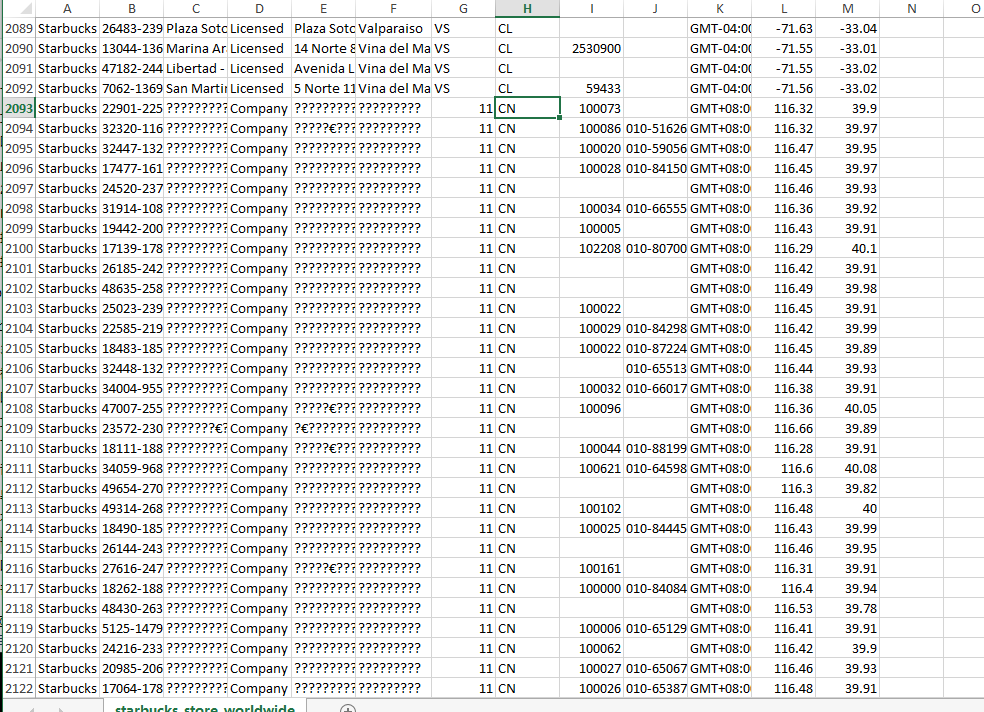Click cell '010-65513' in row 2106
This screenshot has width=984, height=712.
tap(655, 368)
